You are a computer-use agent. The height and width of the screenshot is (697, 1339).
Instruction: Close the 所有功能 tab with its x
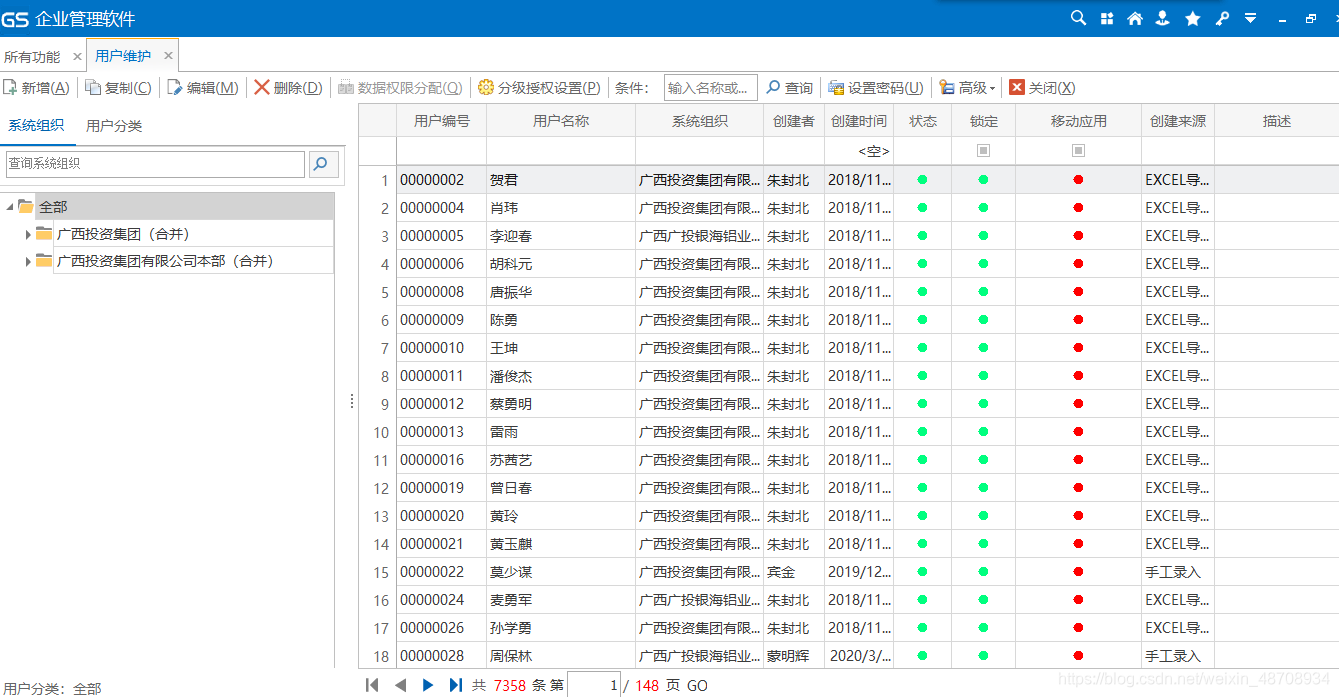77,57
